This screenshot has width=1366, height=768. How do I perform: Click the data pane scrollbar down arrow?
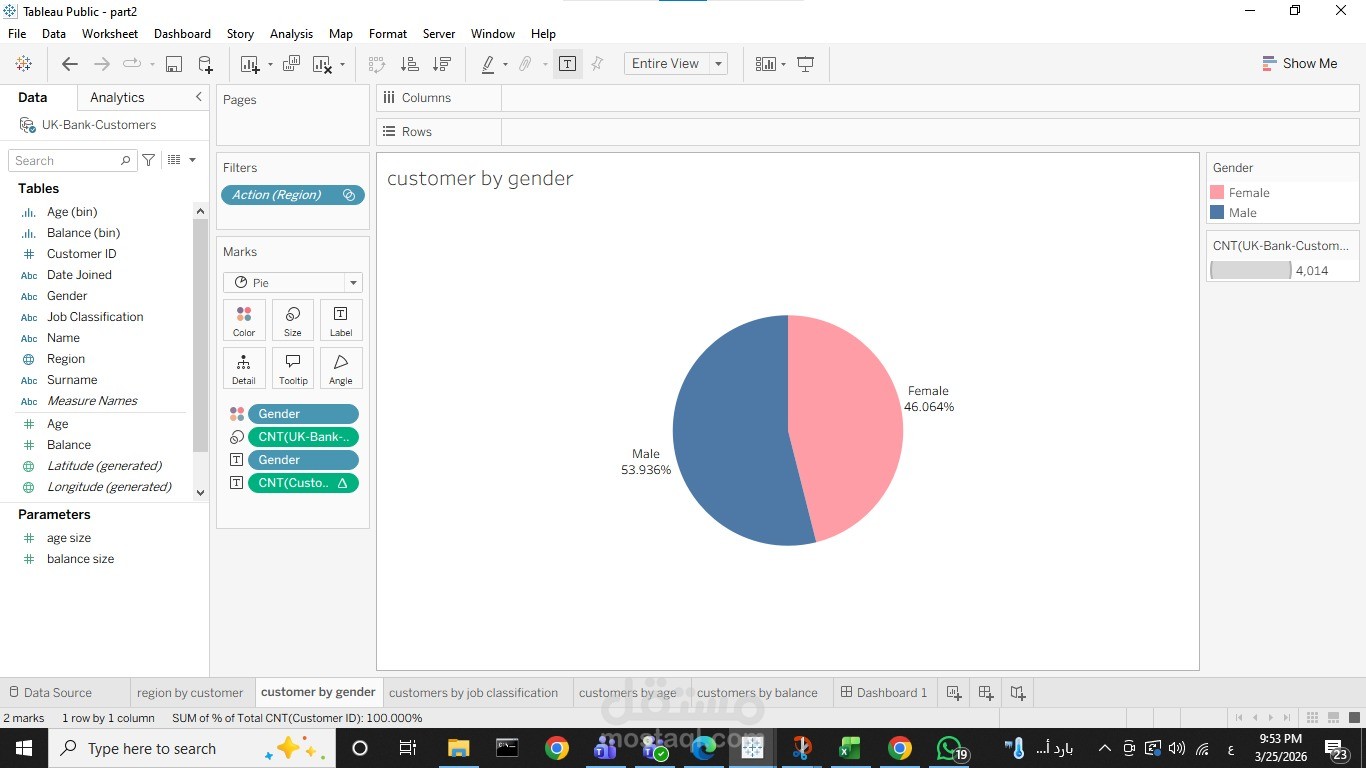click(x=200, y=492)
